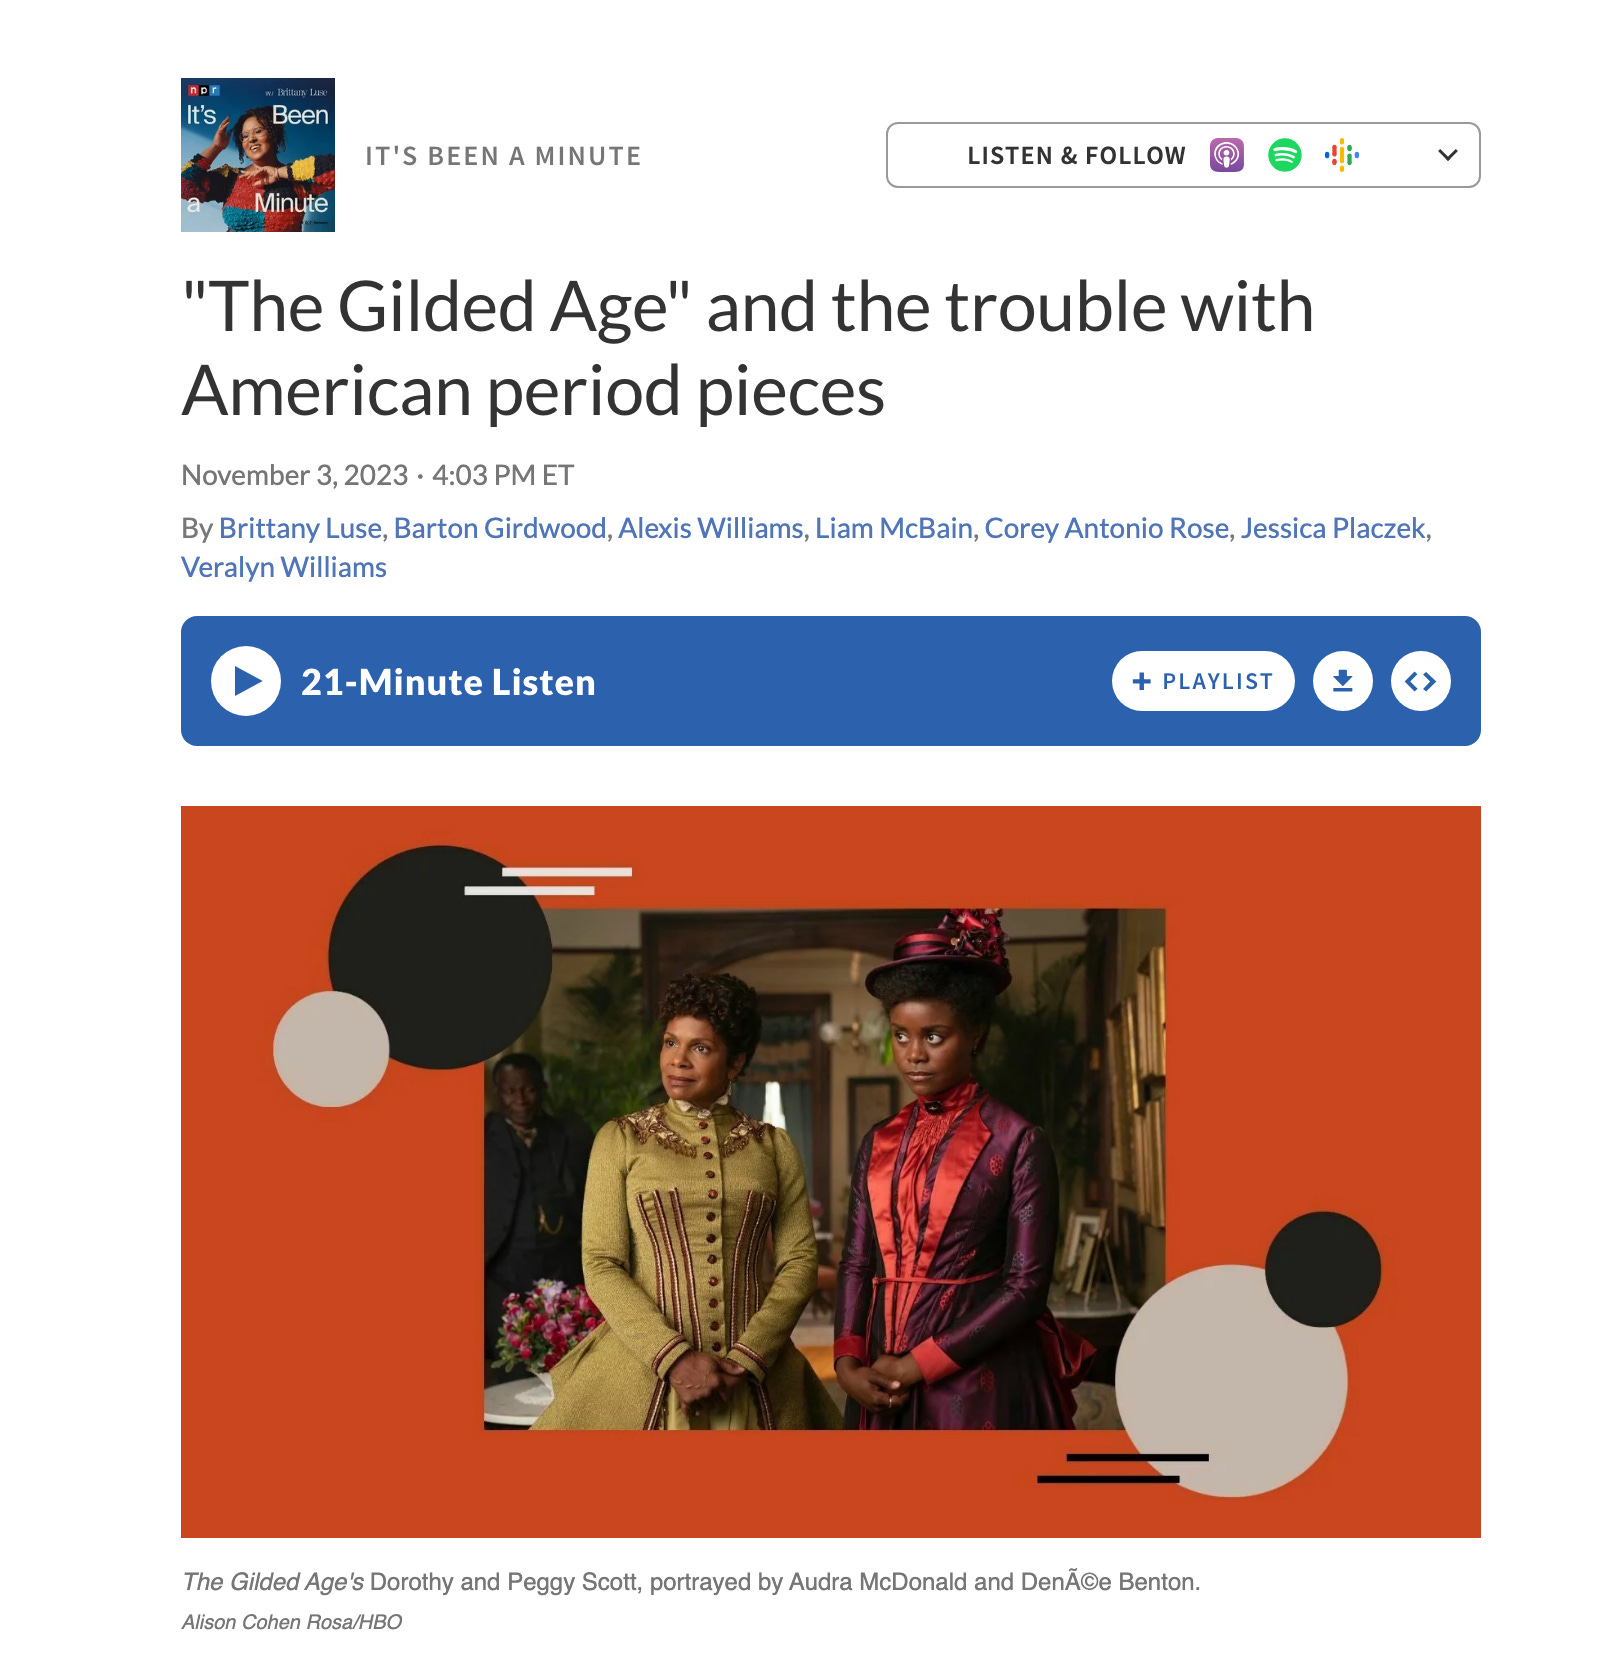Open Alexis Williams author page

click(711, 528)
